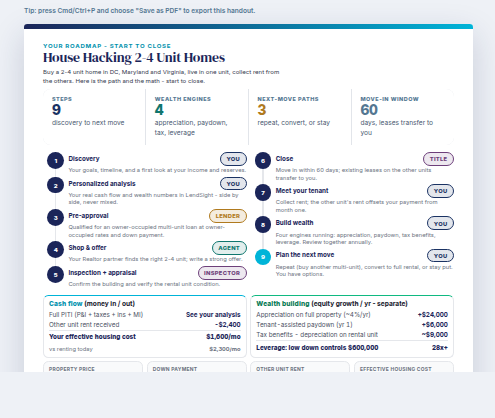Click the step 6 Close number circle
The image size is (495, 418).
tap(263, 161)
